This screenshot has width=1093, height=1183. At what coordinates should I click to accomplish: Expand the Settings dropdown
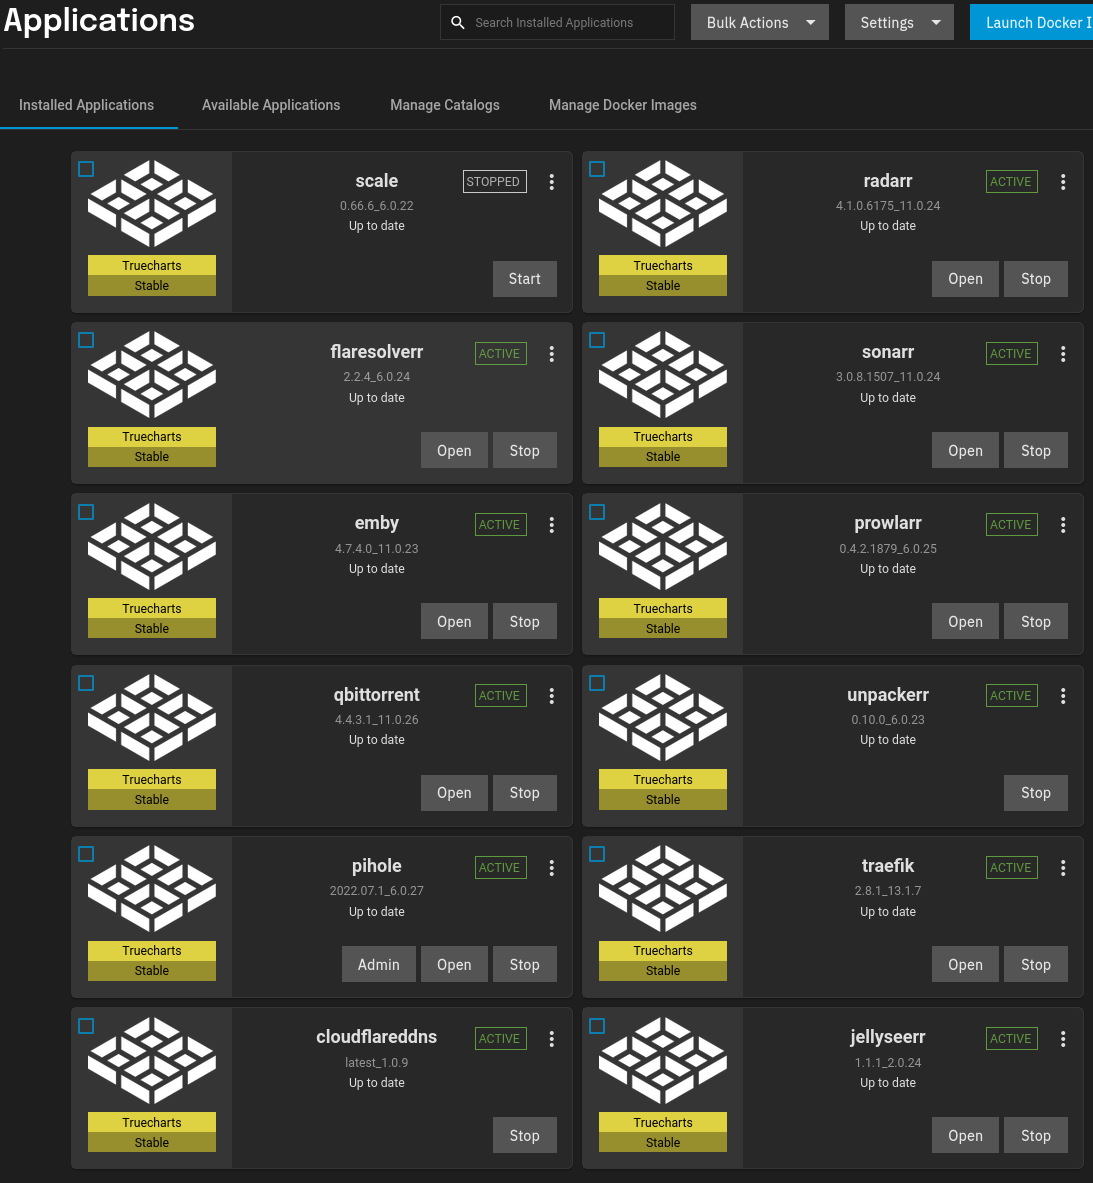pyautogui.click(x=899, y=23)
